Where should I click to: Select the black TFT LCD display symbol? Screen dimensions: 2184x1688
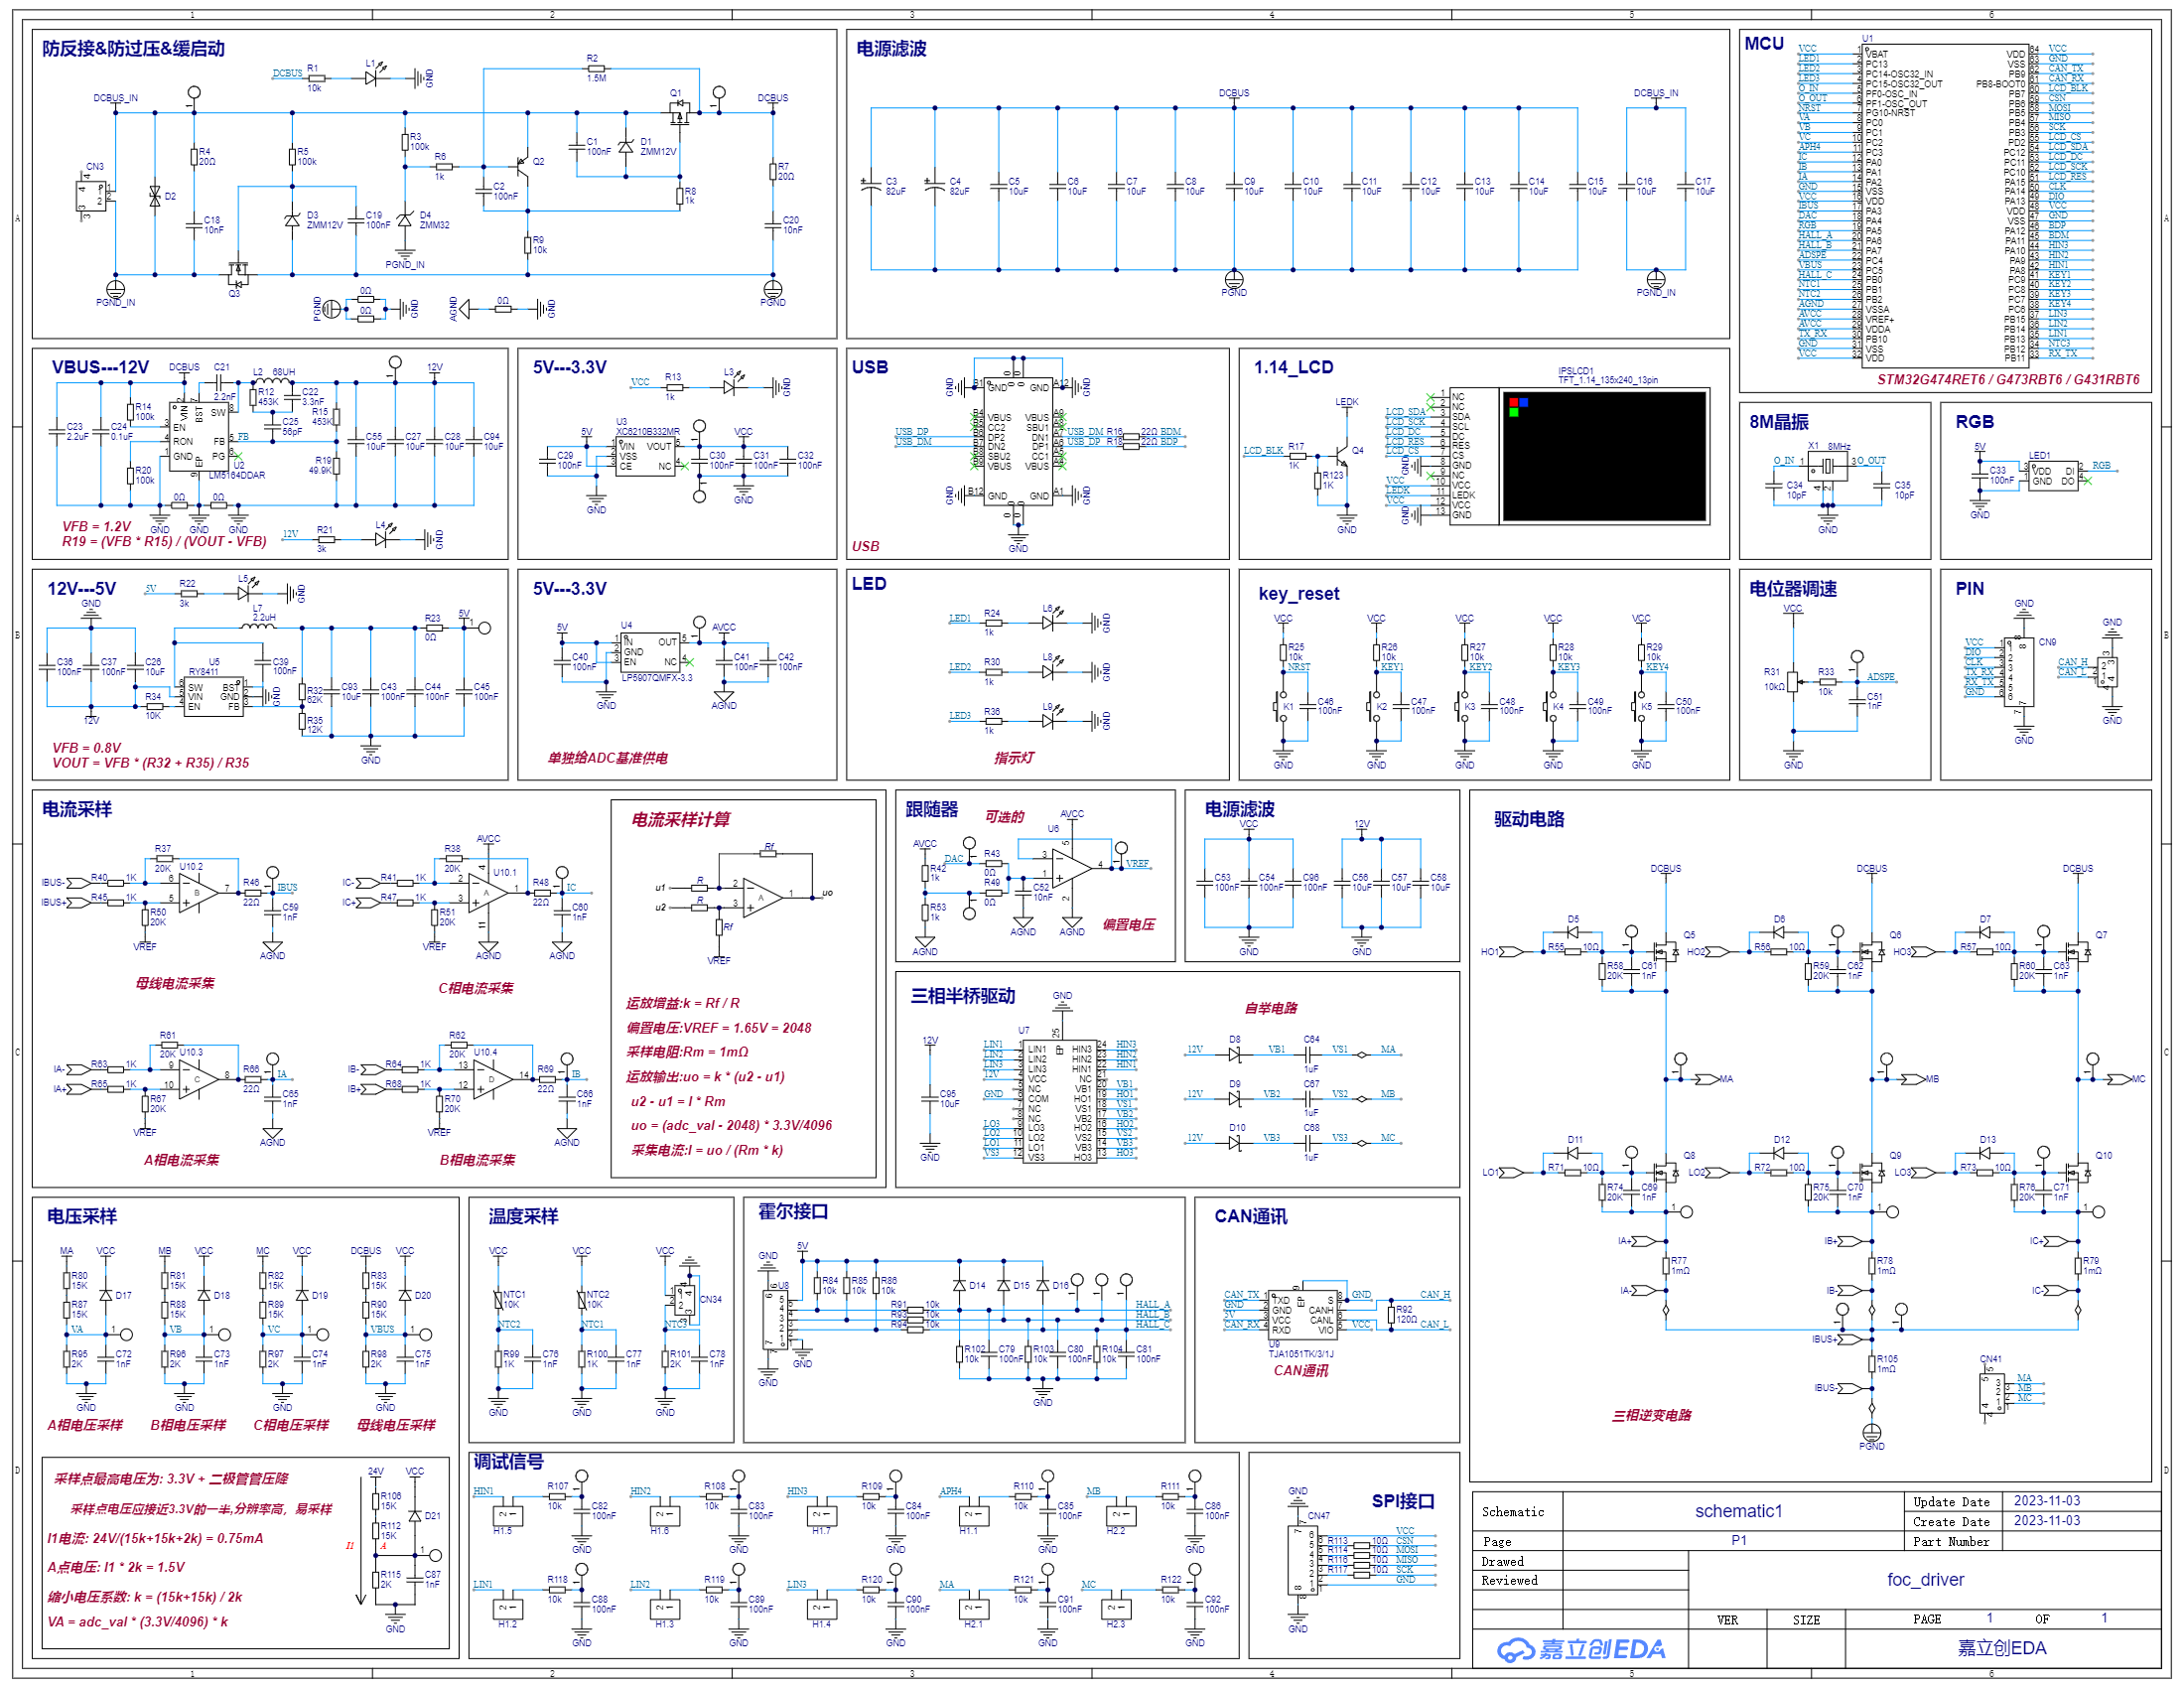[x=1604, y=456]
